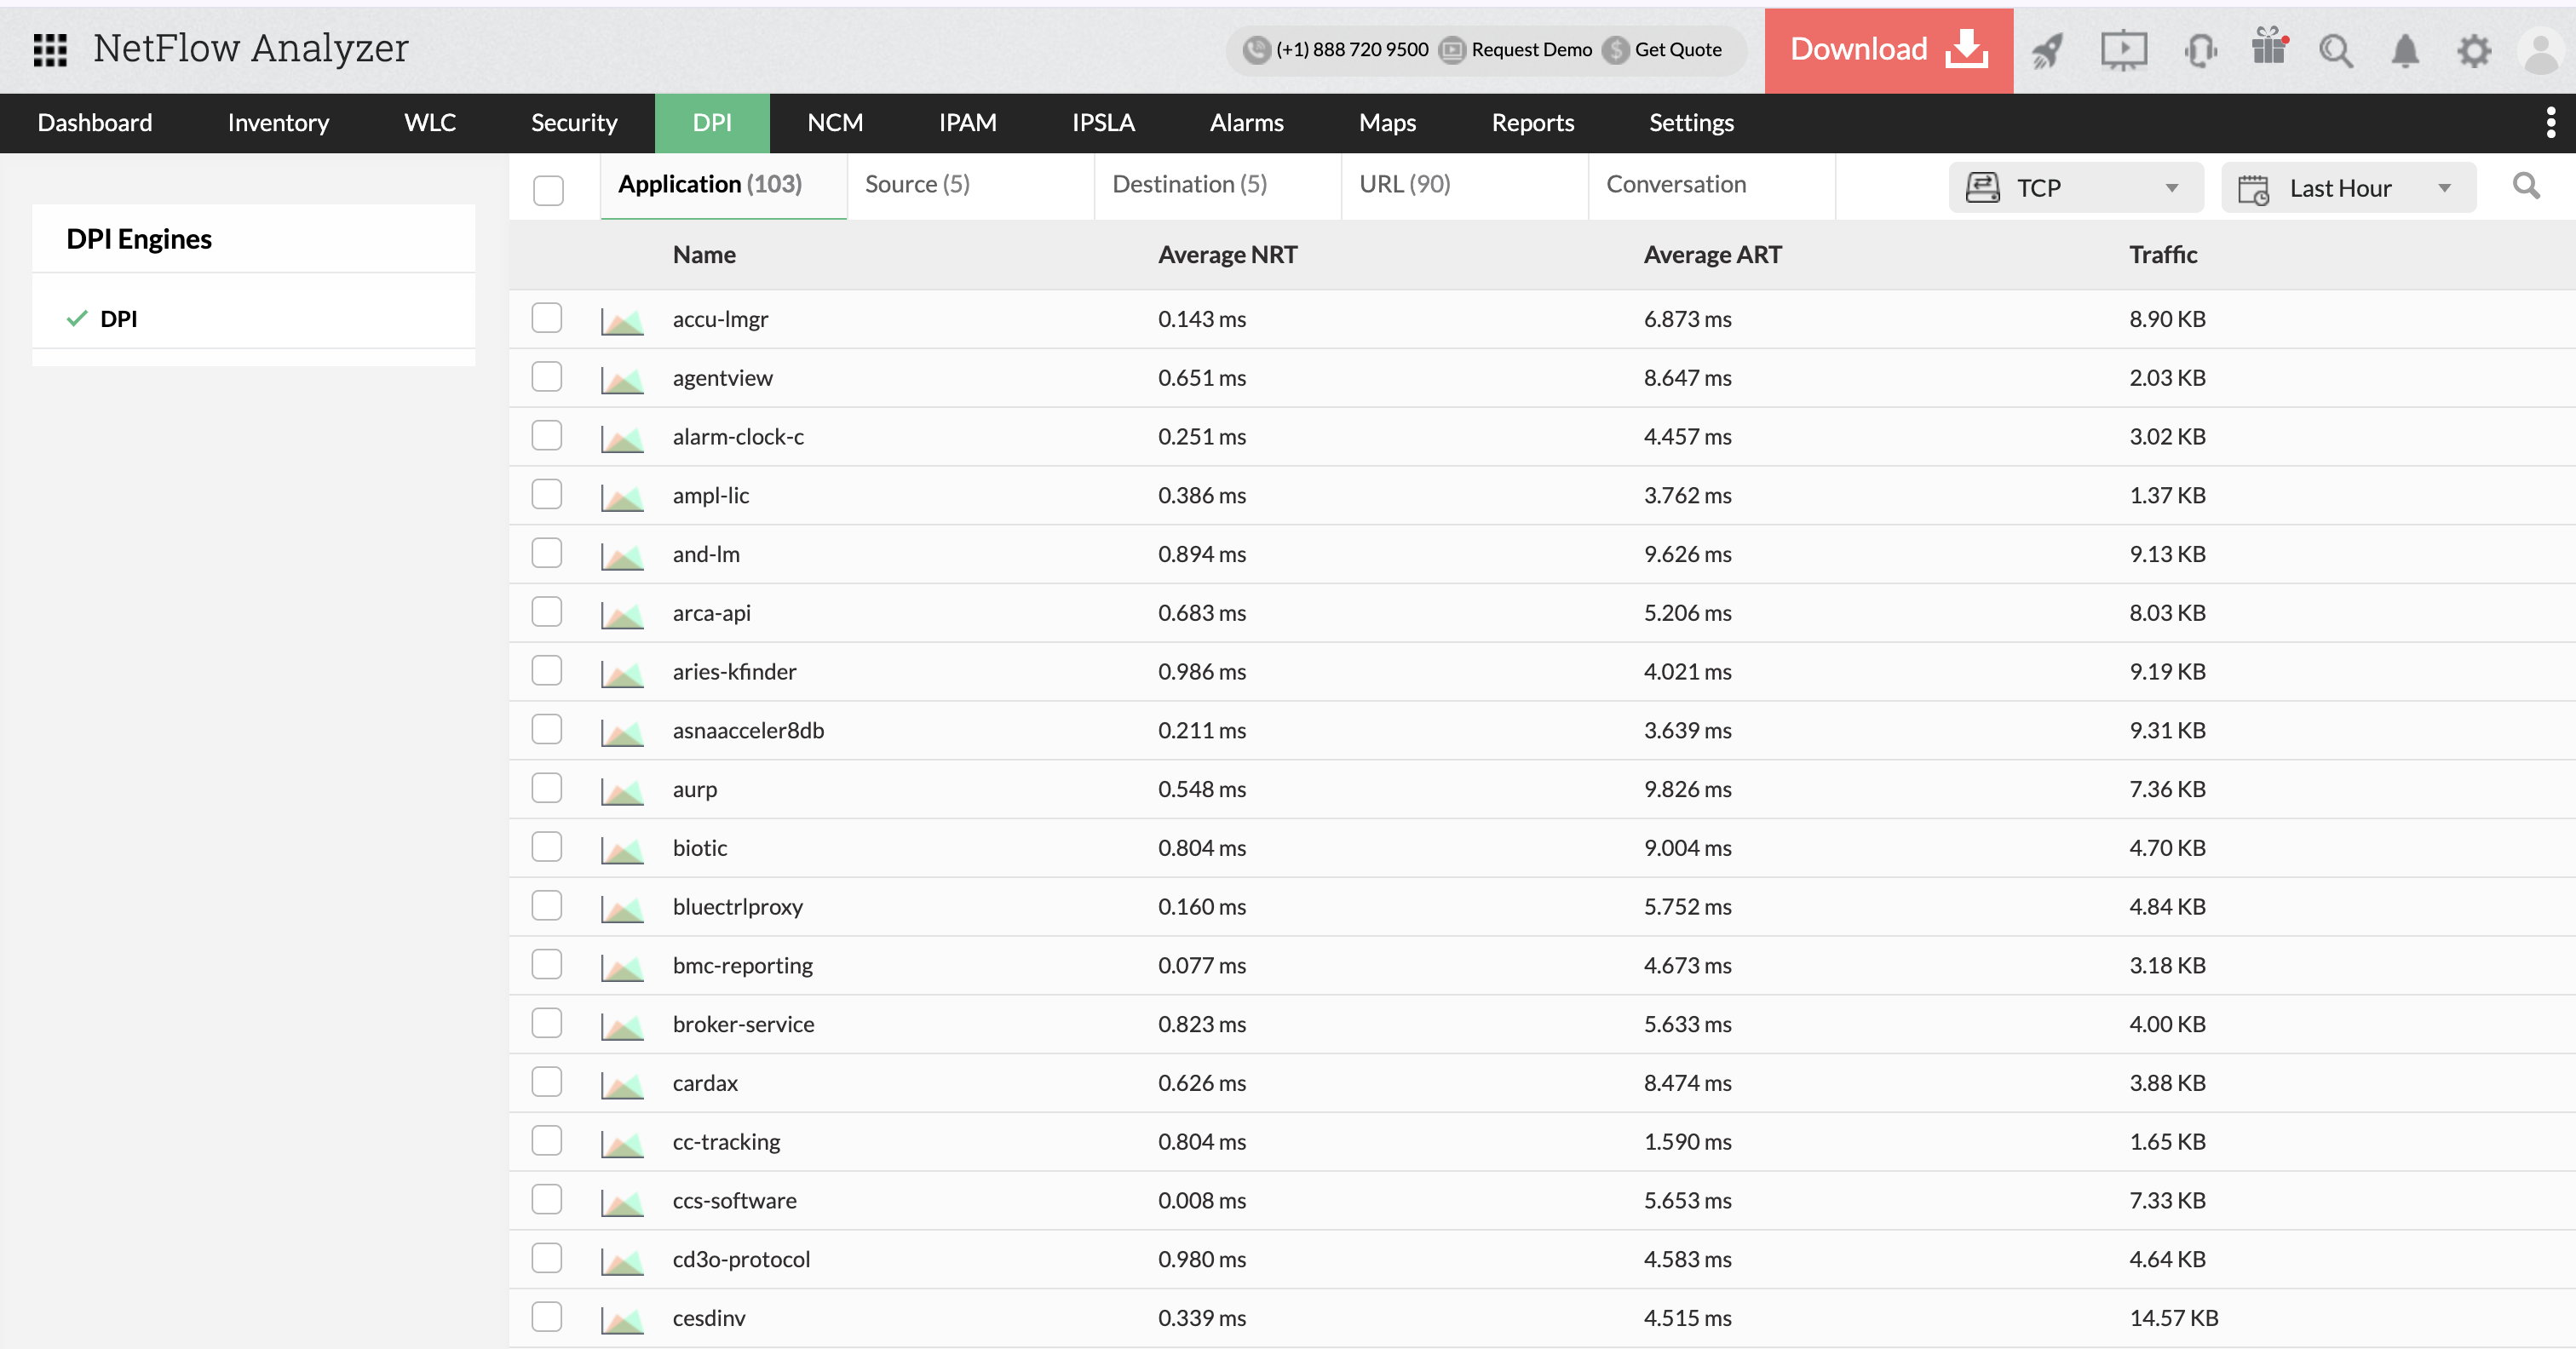Open the Reports menu item
Screen dimensions: 2576x1349
[x=1533, y=122]
